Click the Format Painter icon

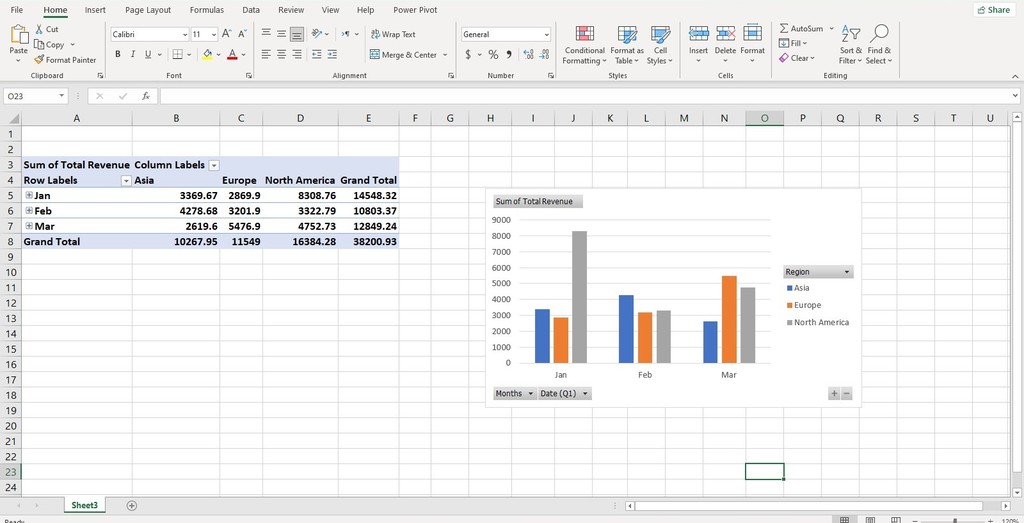[x=39, y=59]
